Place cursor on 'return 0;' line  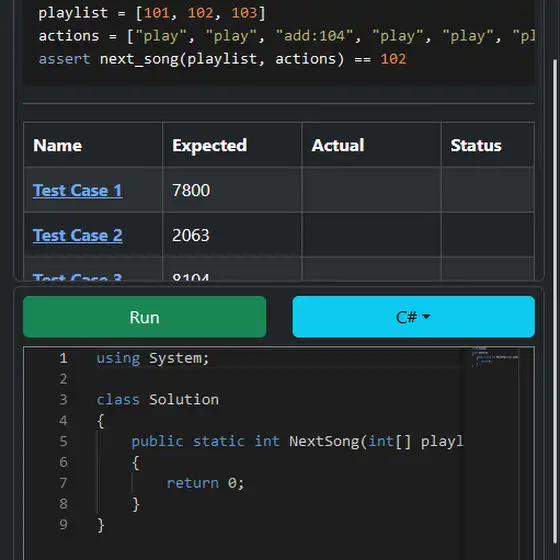click(205, 483)
